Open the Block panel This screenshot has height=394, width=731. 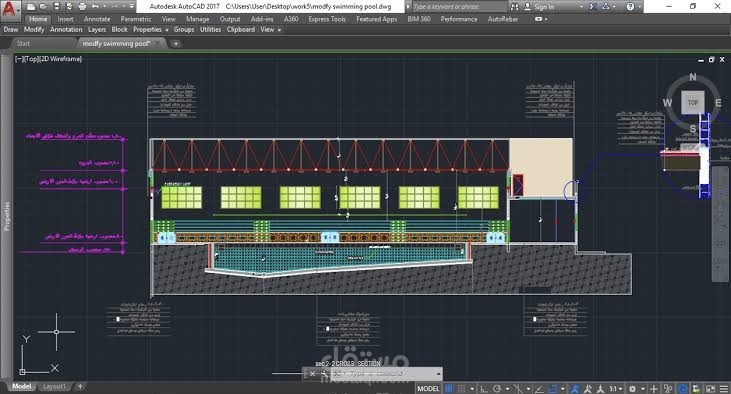[119, 29]
